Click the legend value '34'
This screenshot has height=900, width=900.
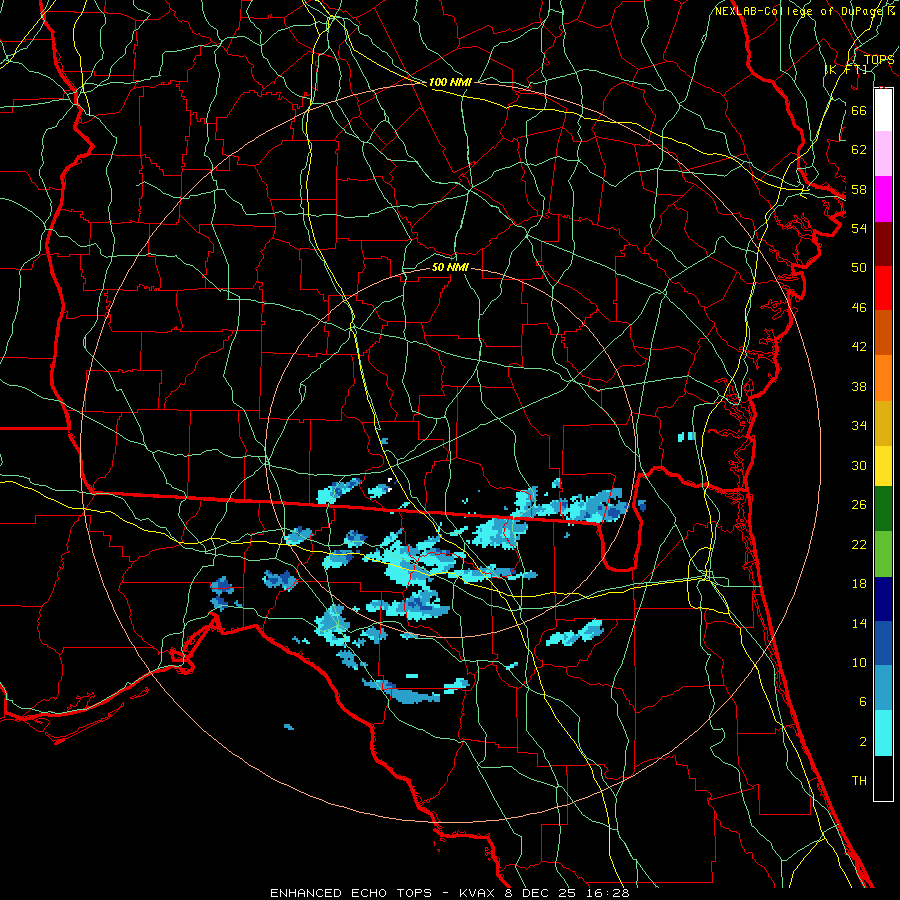point(859,426)
